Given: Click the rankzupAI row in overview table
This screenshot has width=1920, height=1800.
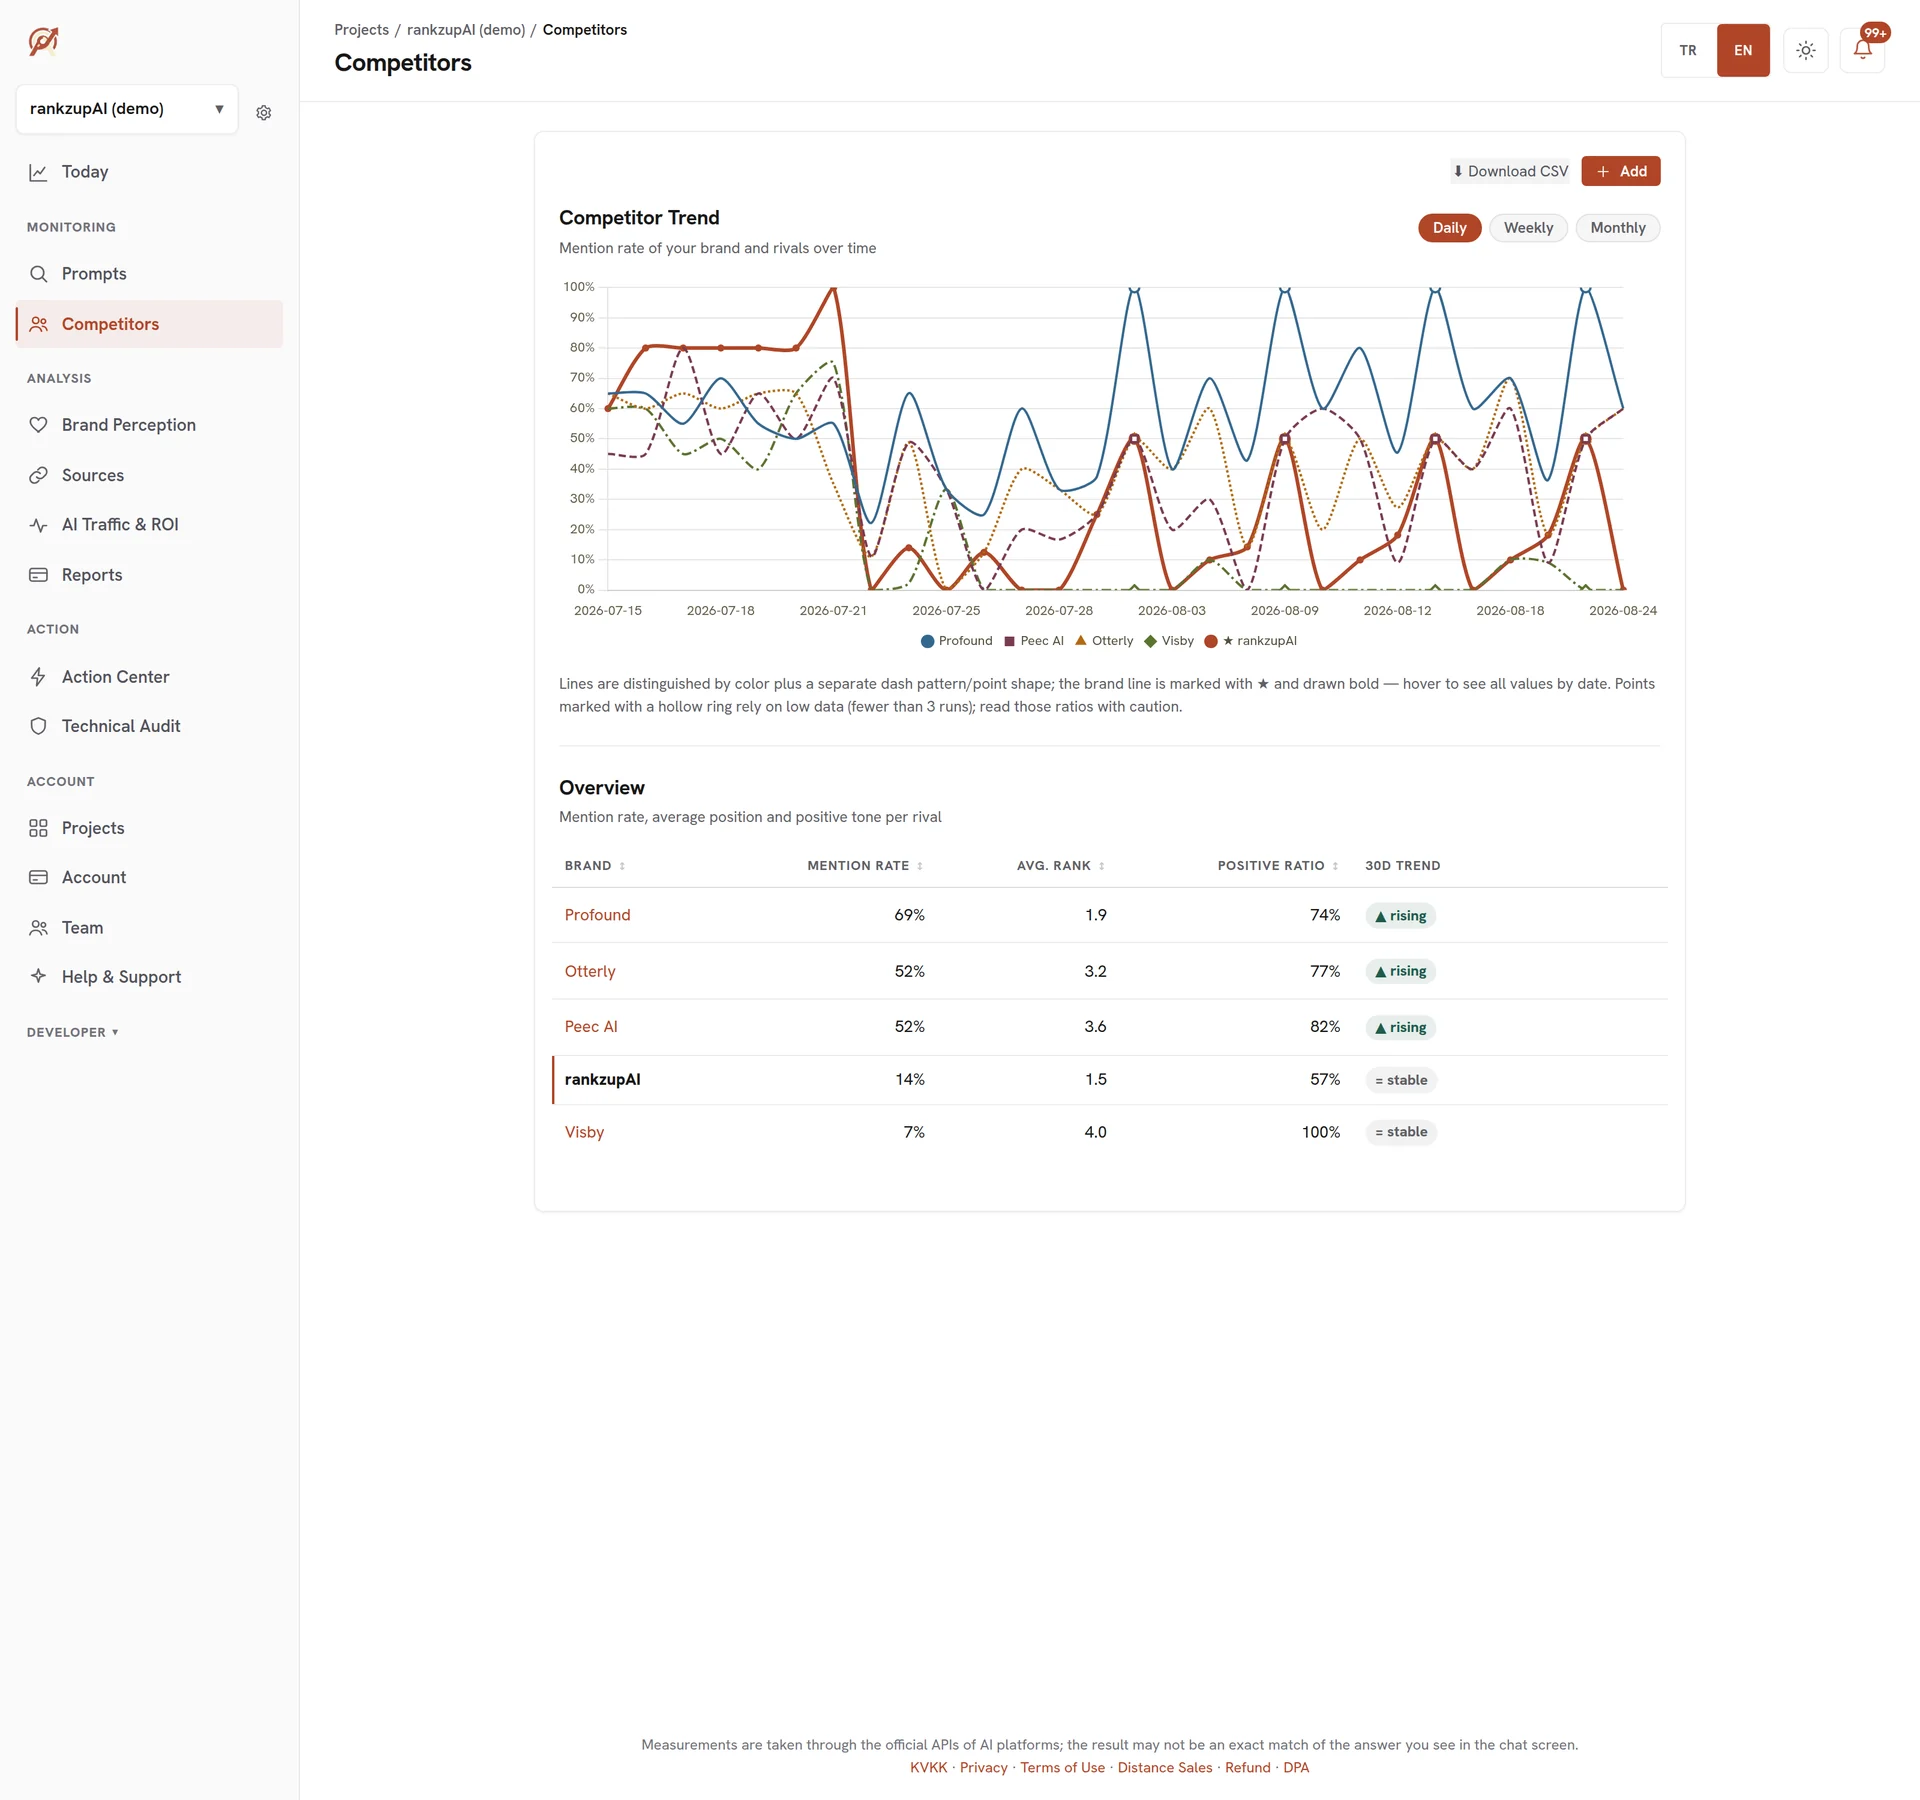Looking at the screenshot, I should tap(1109, 1080).
